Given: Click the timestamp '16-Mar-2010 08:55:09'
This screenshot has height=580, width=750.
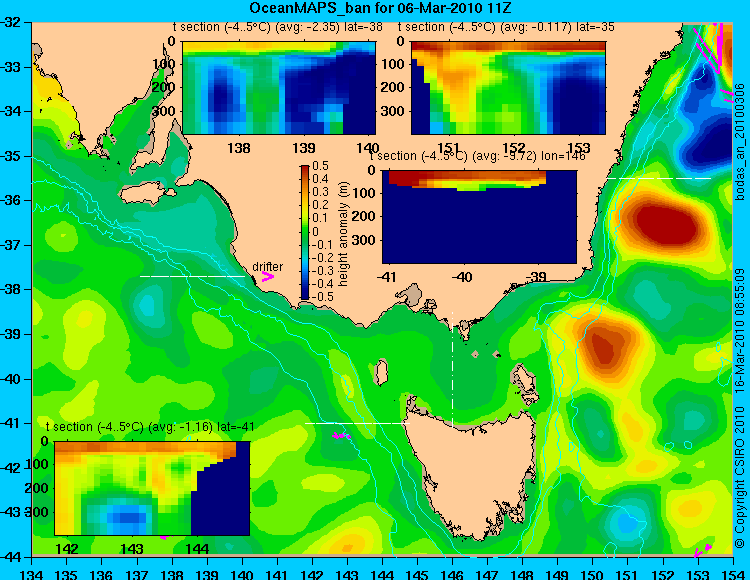Looking at the screenshot, I should tap(739, 332).
